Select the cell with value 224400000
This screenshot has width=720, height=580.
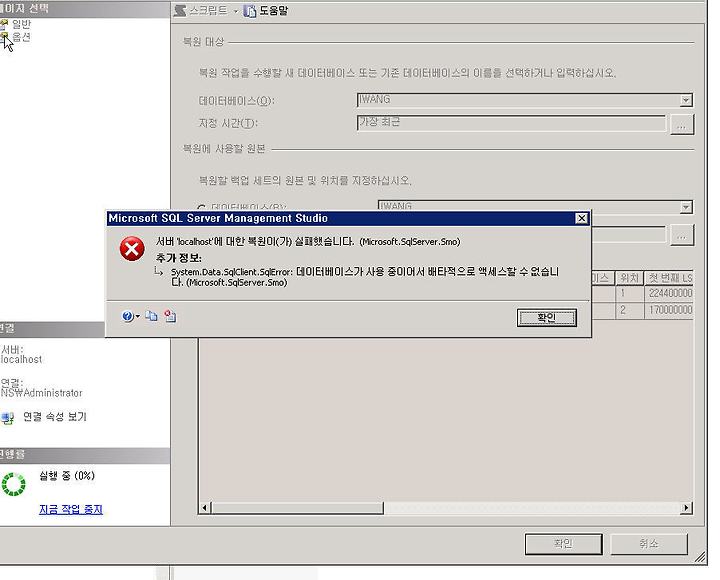(x=669, y=293)
